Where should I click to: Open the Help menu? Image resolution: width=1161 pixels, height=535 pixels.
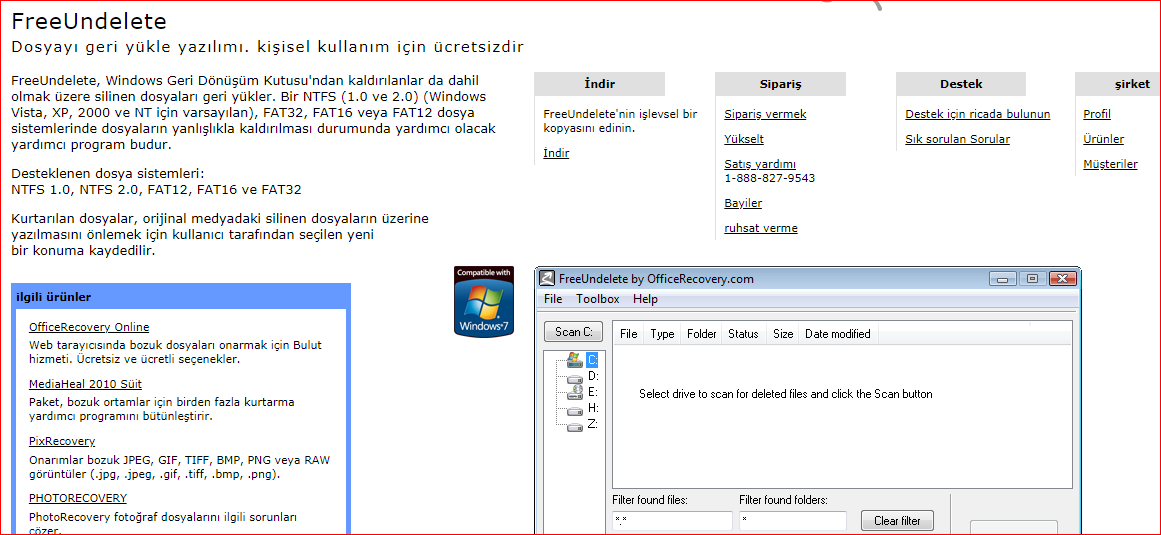(x=645, y=300)
